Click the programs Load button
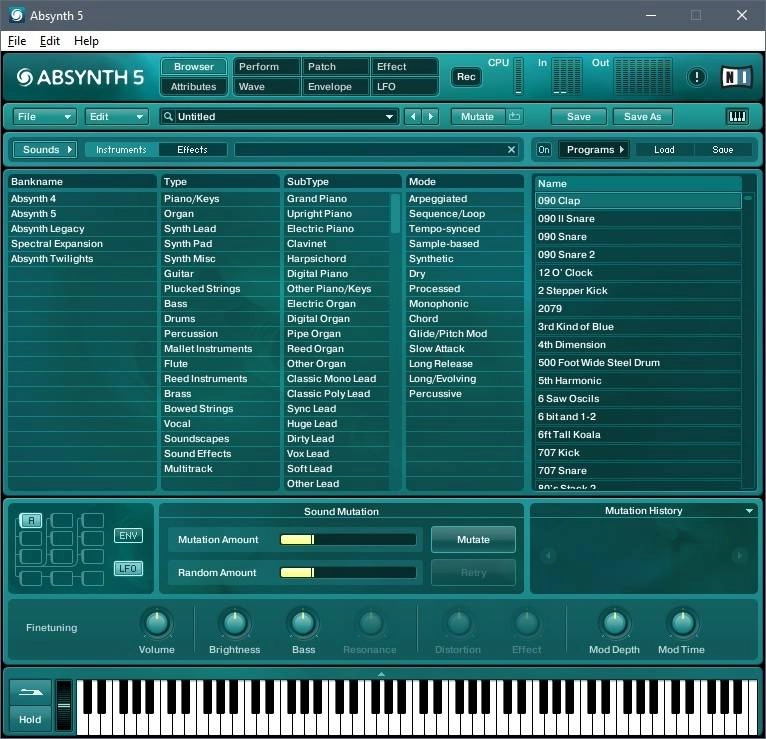766x739 pixels. [x=664, y=149]
